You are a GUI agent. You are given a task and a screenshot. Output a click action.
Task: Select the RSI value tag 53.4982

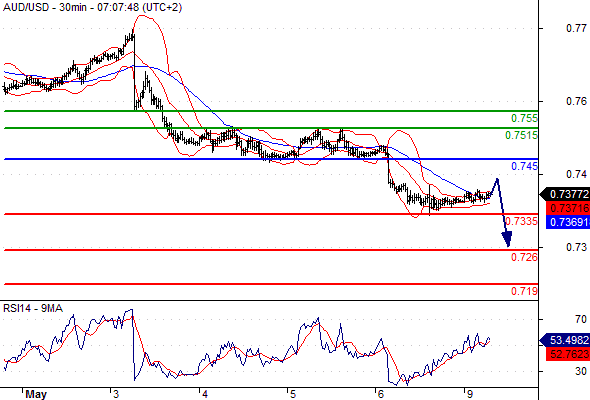click(x=565, y=340)
